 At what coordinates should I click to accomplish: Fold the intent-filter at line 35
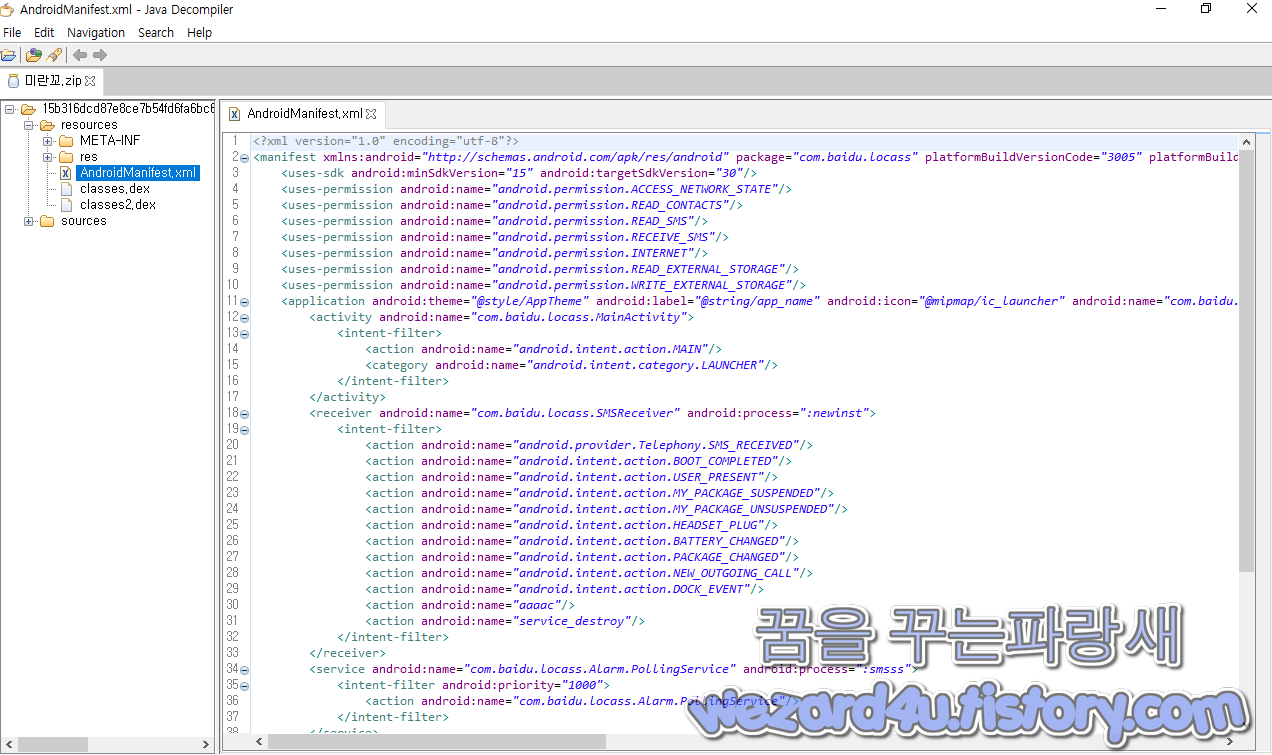[245, 686]
